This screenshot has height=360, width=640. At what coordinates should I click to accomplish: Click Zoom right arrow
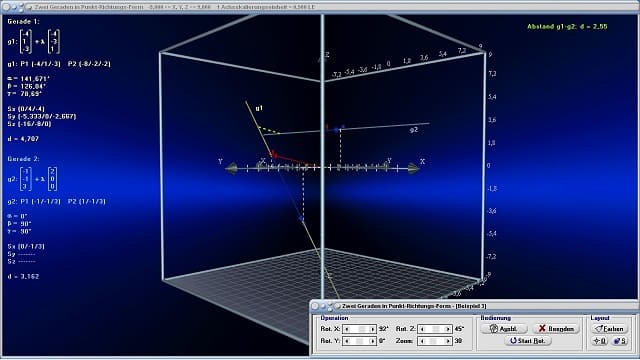[x=447, y=341]
